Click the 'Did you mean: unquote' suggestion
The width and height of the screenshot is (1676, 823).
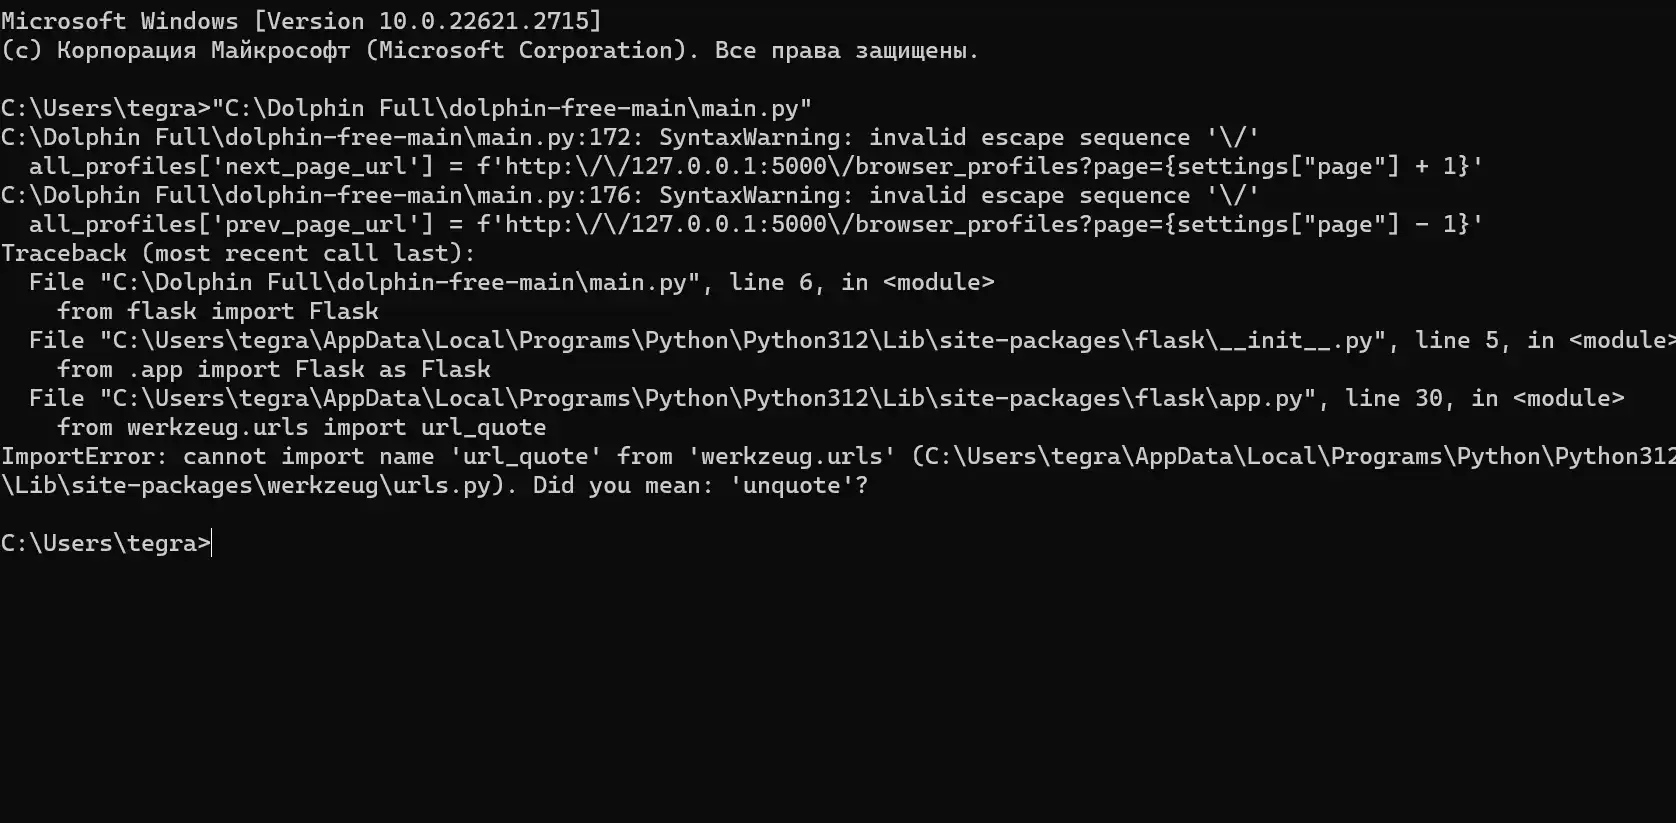700,485
